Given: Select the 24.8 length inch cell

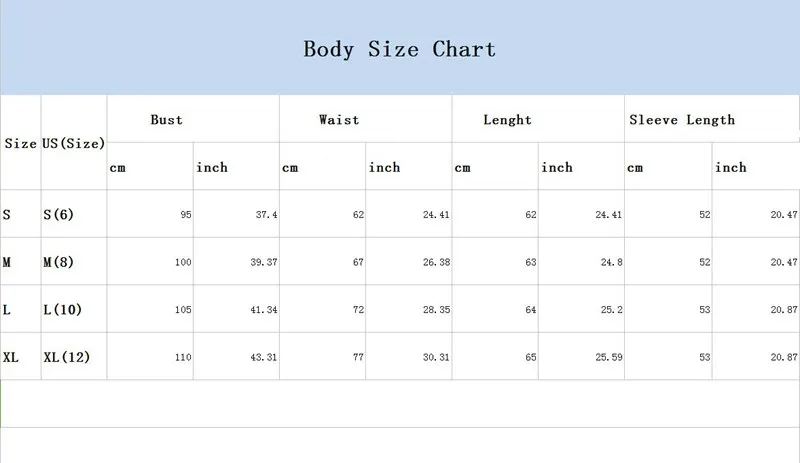Looking at the screenshot, I should pos(581,261).
